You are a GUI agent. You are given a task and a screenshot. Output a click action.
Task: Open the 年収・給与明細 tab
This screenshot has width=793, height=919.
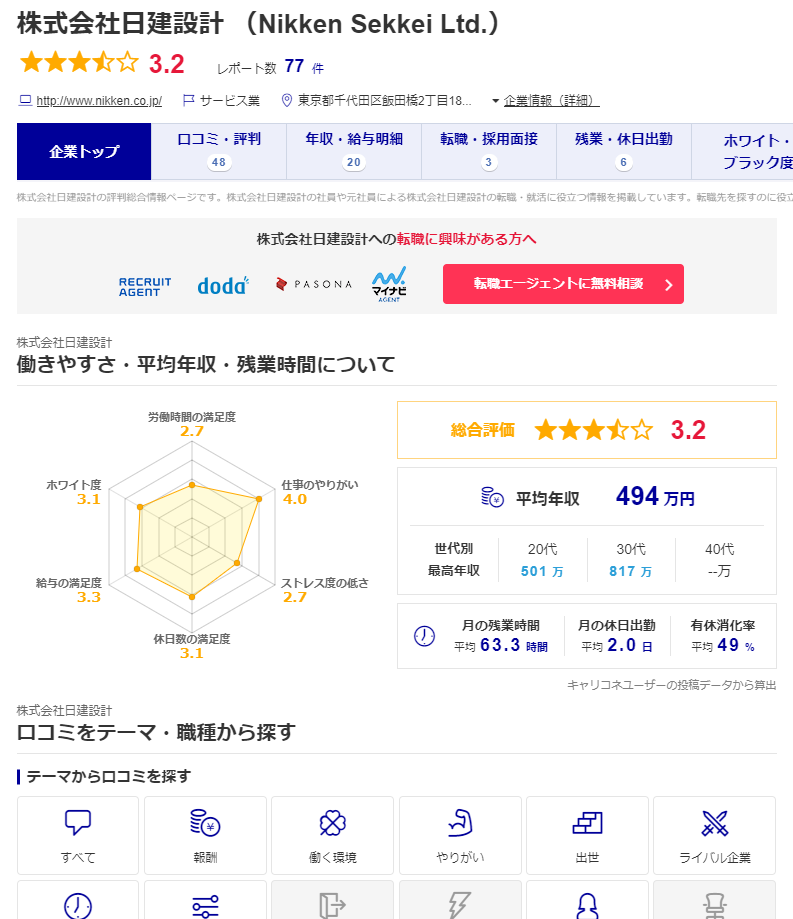point(354,151)
